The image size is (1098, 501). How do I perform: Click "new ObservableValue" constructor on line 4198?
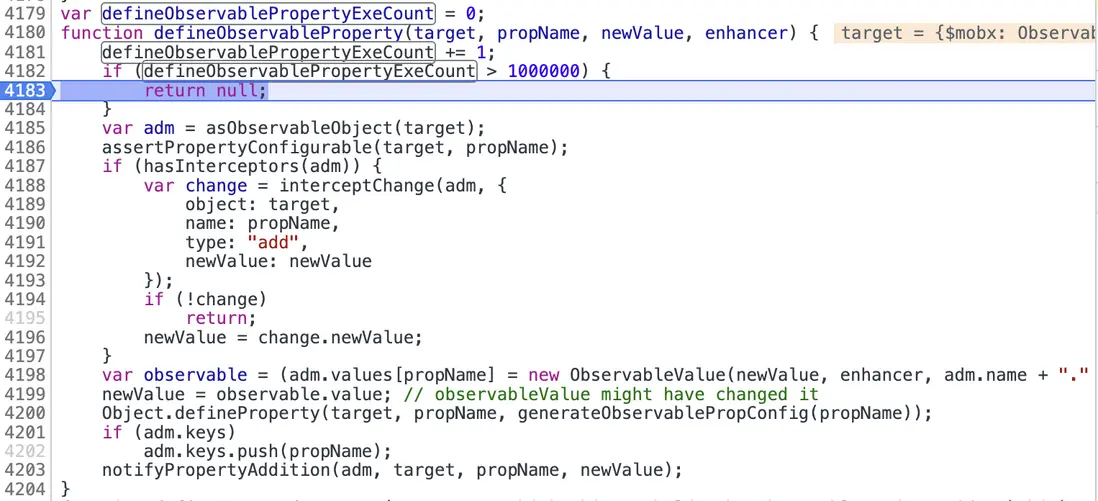(x=626, y=375)
